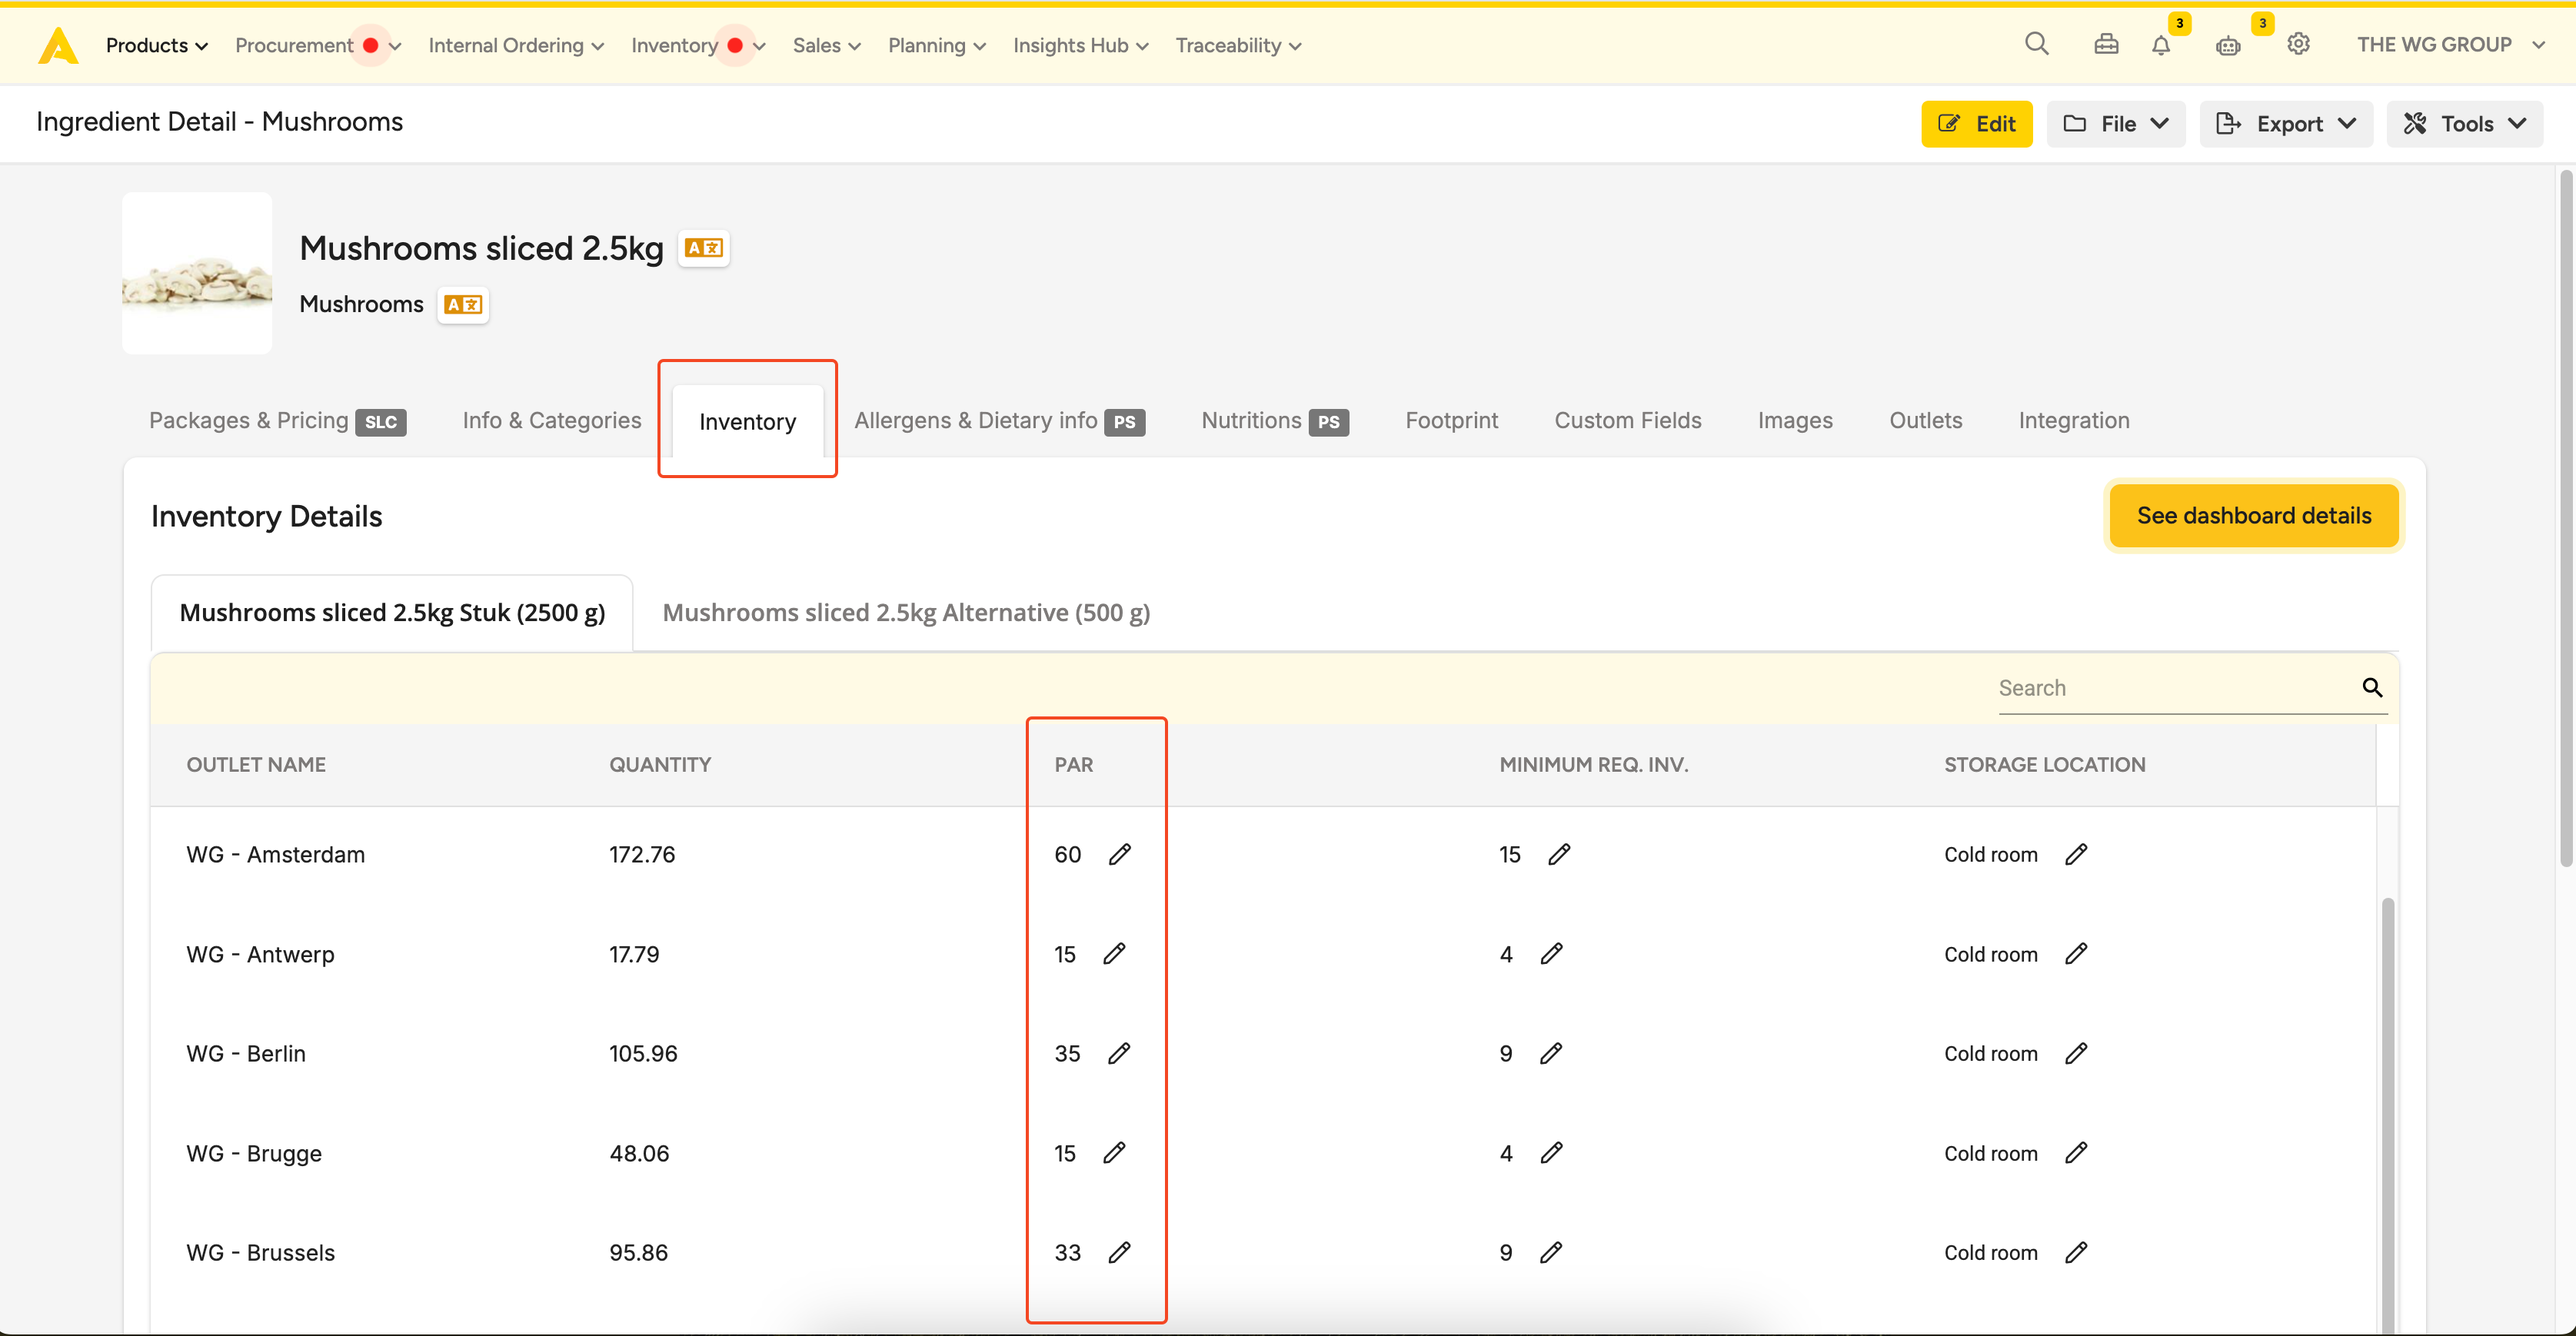This screenshot has width=2576, height=1336.
Task: Select the Alternative (500 g) package tab
Action: point(906,613)
